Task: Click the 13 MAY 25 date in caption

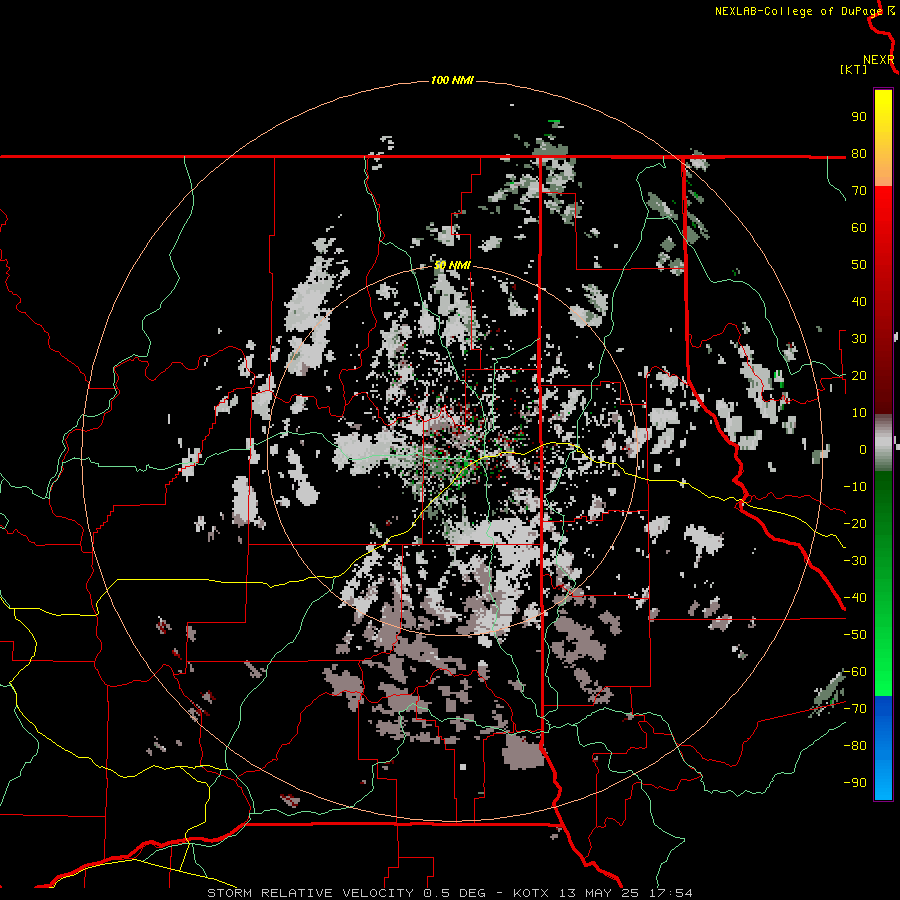Action: 599,893
